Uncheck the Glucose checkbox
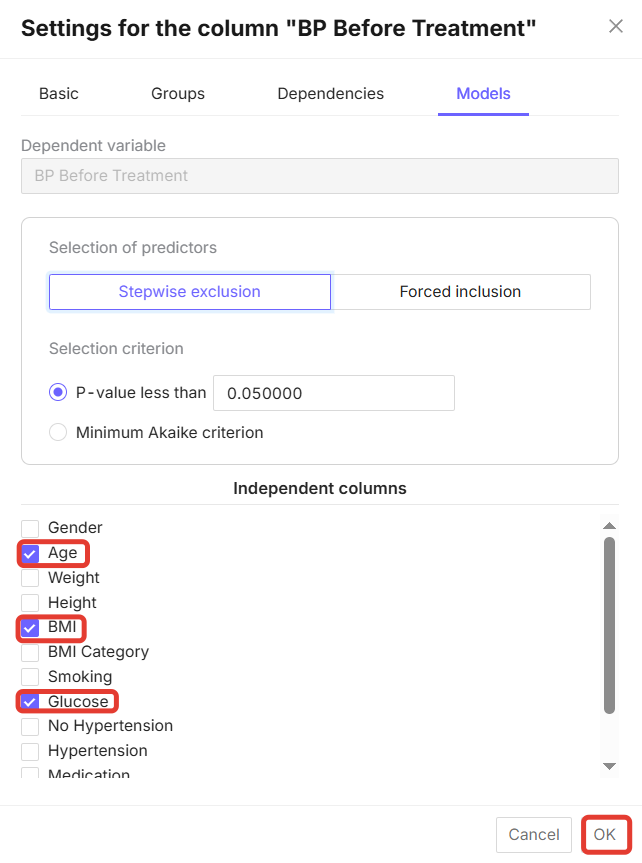 tap(30, 702)
